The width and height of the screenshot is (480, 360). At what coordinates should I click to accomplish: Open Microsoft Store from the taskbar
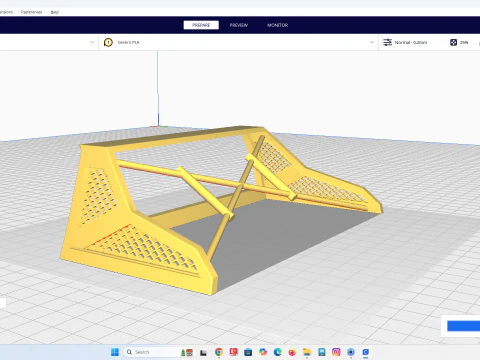click(248, 352)
